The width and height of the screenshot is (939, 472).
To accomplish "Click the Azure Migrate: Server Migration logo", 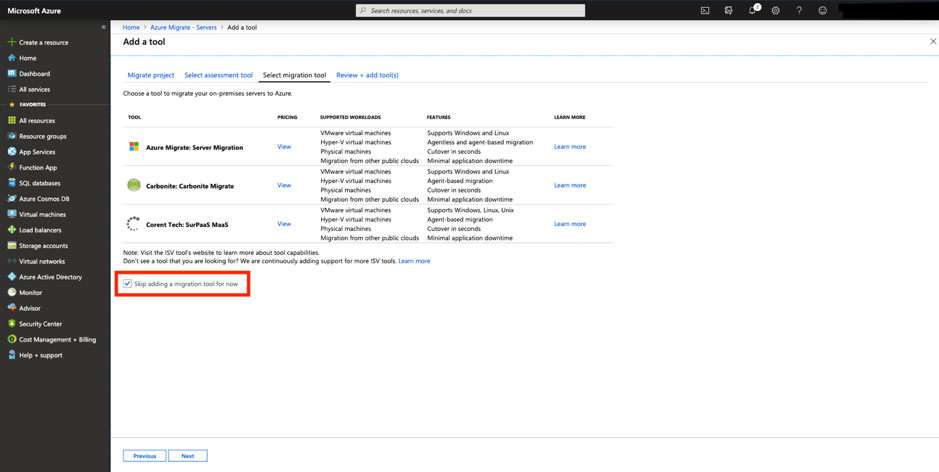I will [x=134, y=147].
